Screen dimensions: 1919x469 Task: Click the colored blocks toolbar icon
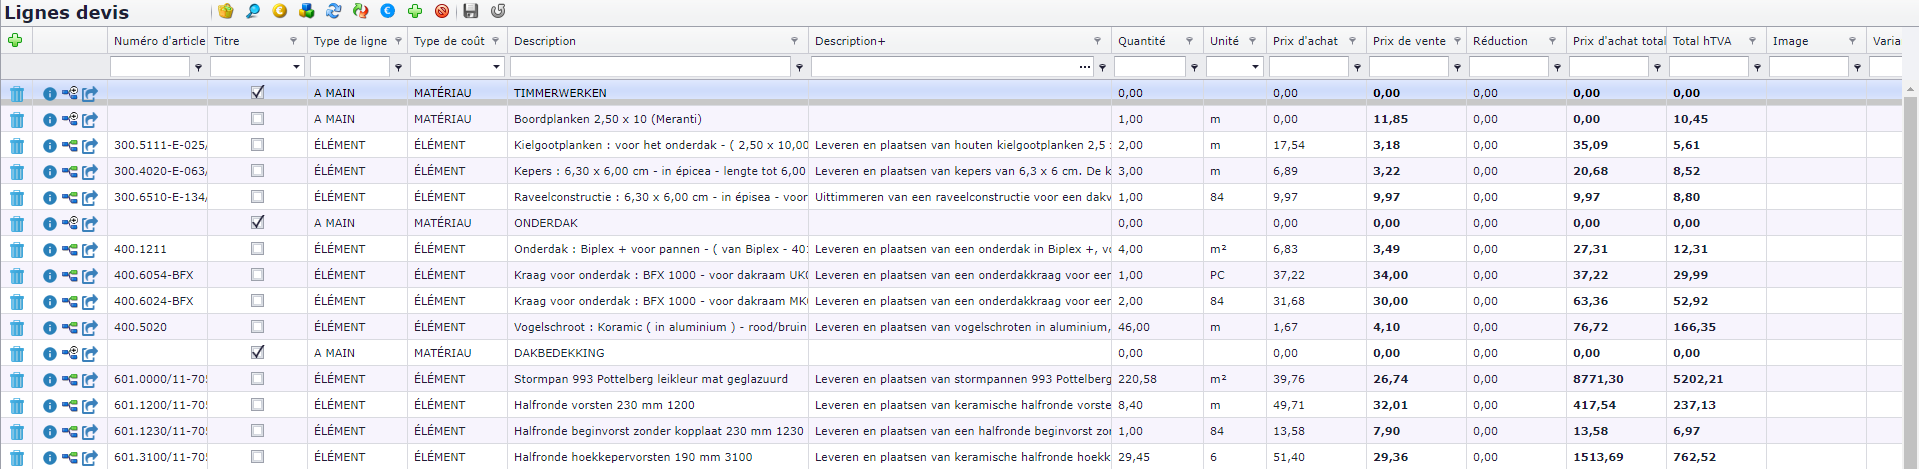[x=307, y=11]
